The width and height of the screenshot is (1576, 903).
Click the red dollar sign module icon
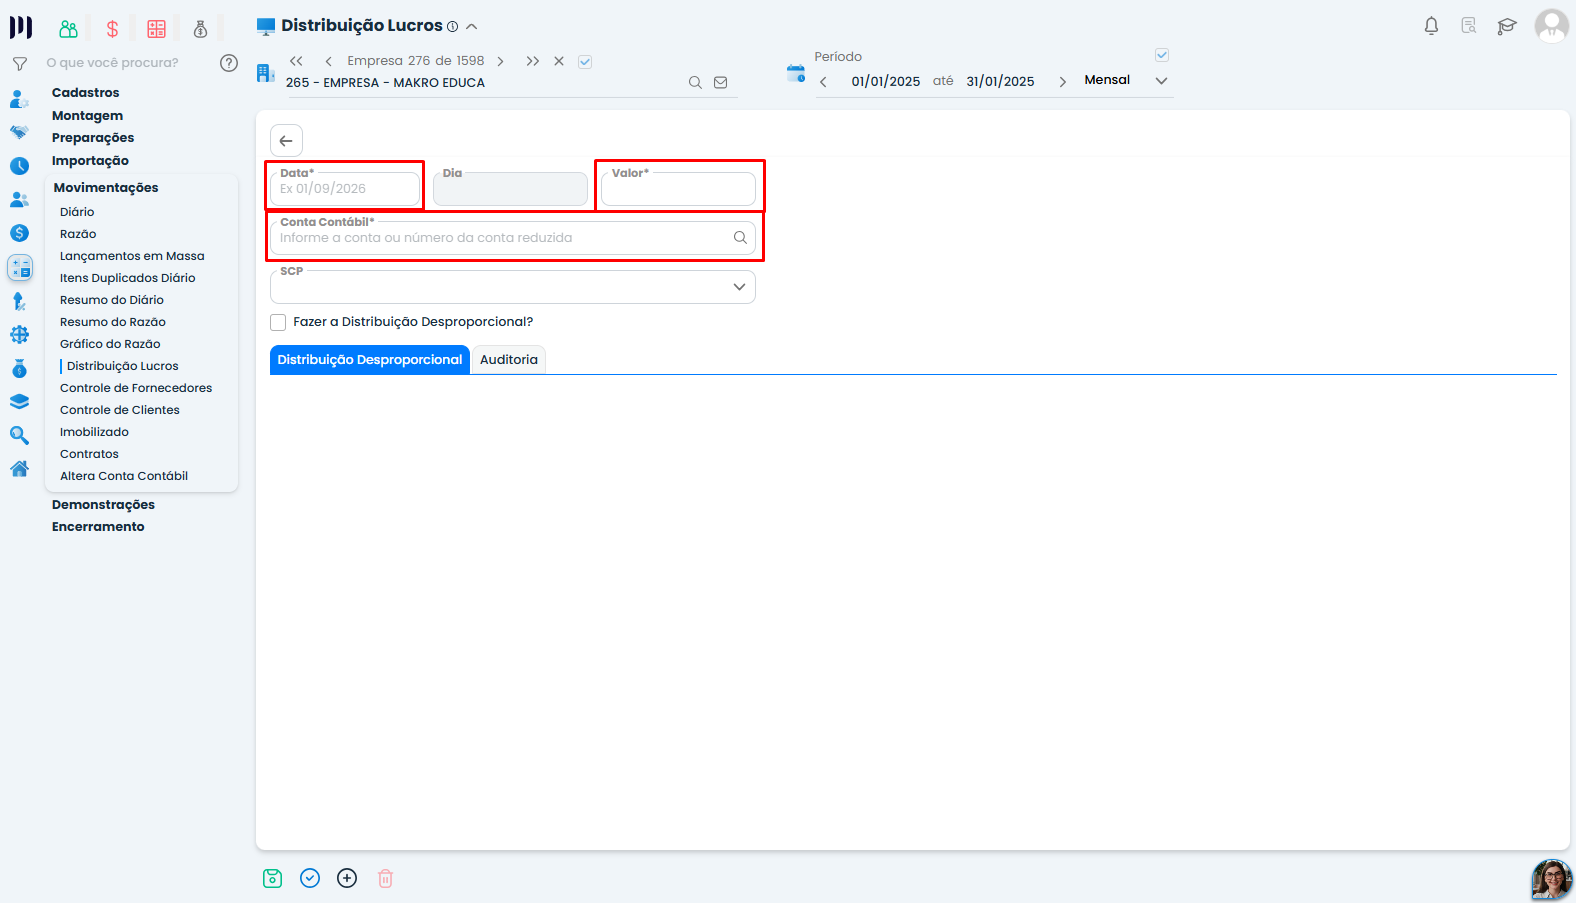[112, 29]
